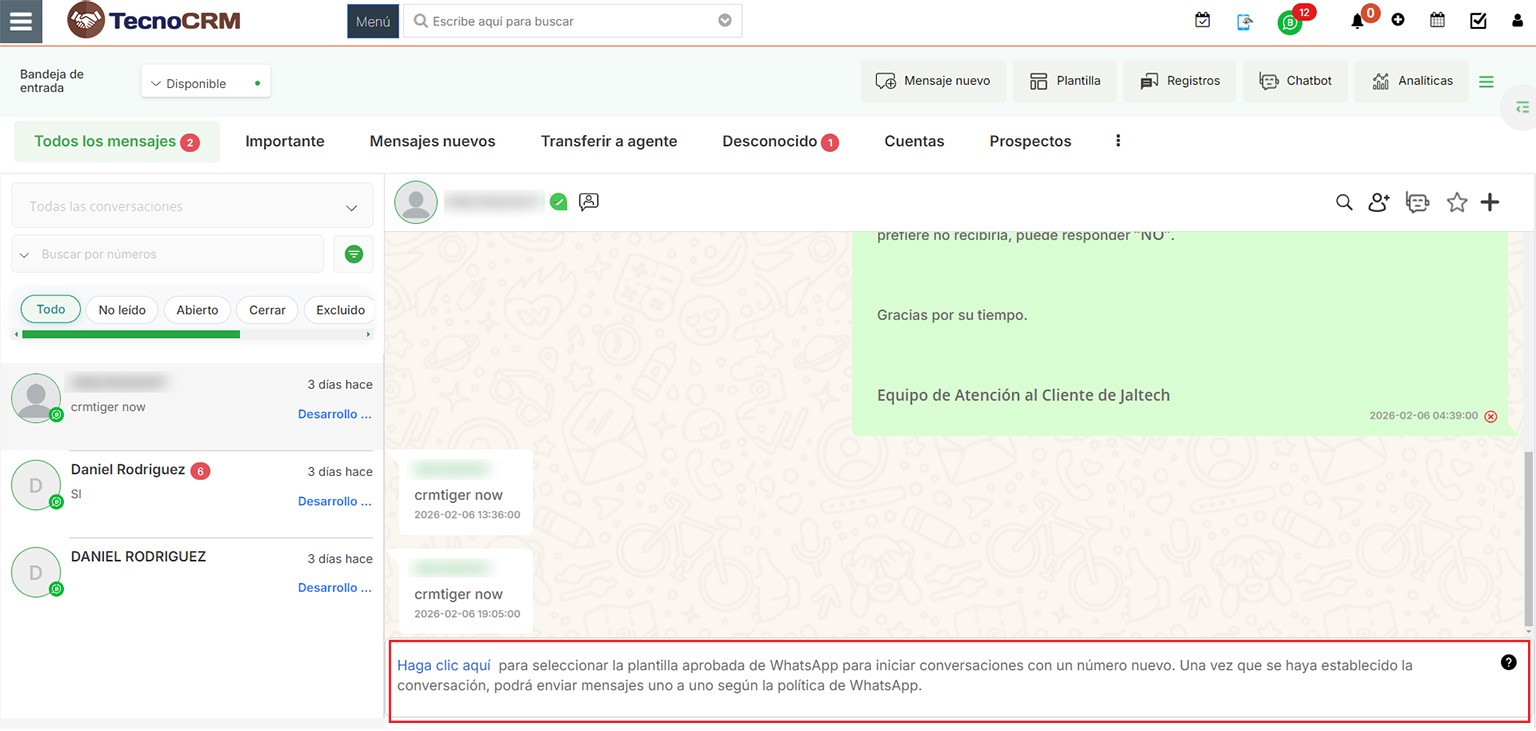Open the calendar icon in top bar
Image resolution: width=1536 pixels, height=731 pixels.
point(1437,20)
